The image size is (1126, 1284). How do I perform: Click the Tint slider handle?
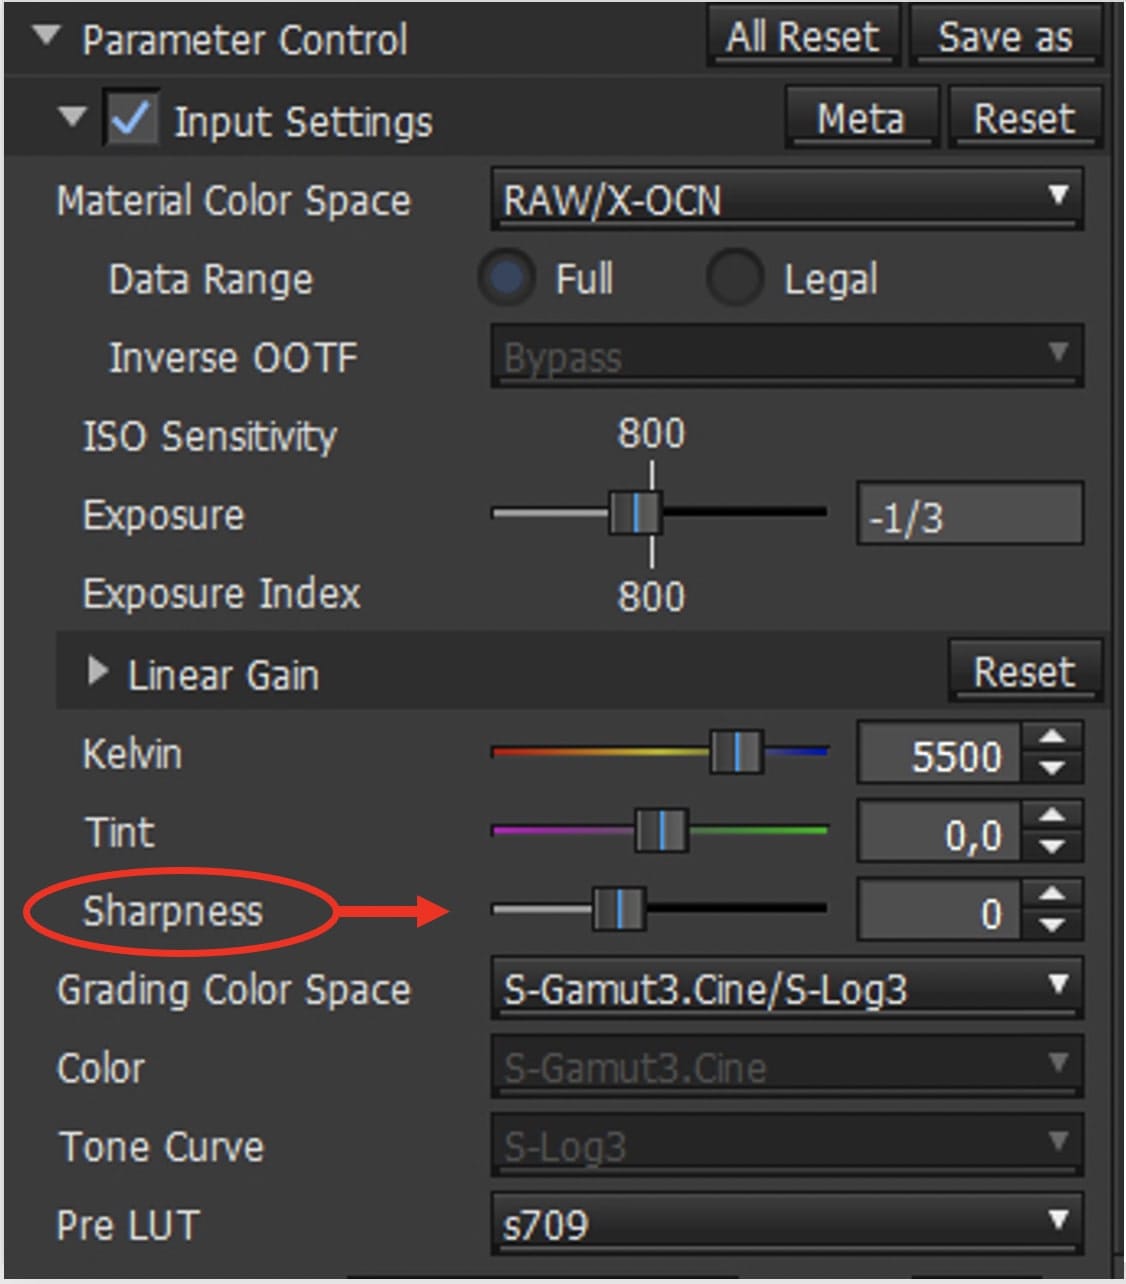[661, 831]
